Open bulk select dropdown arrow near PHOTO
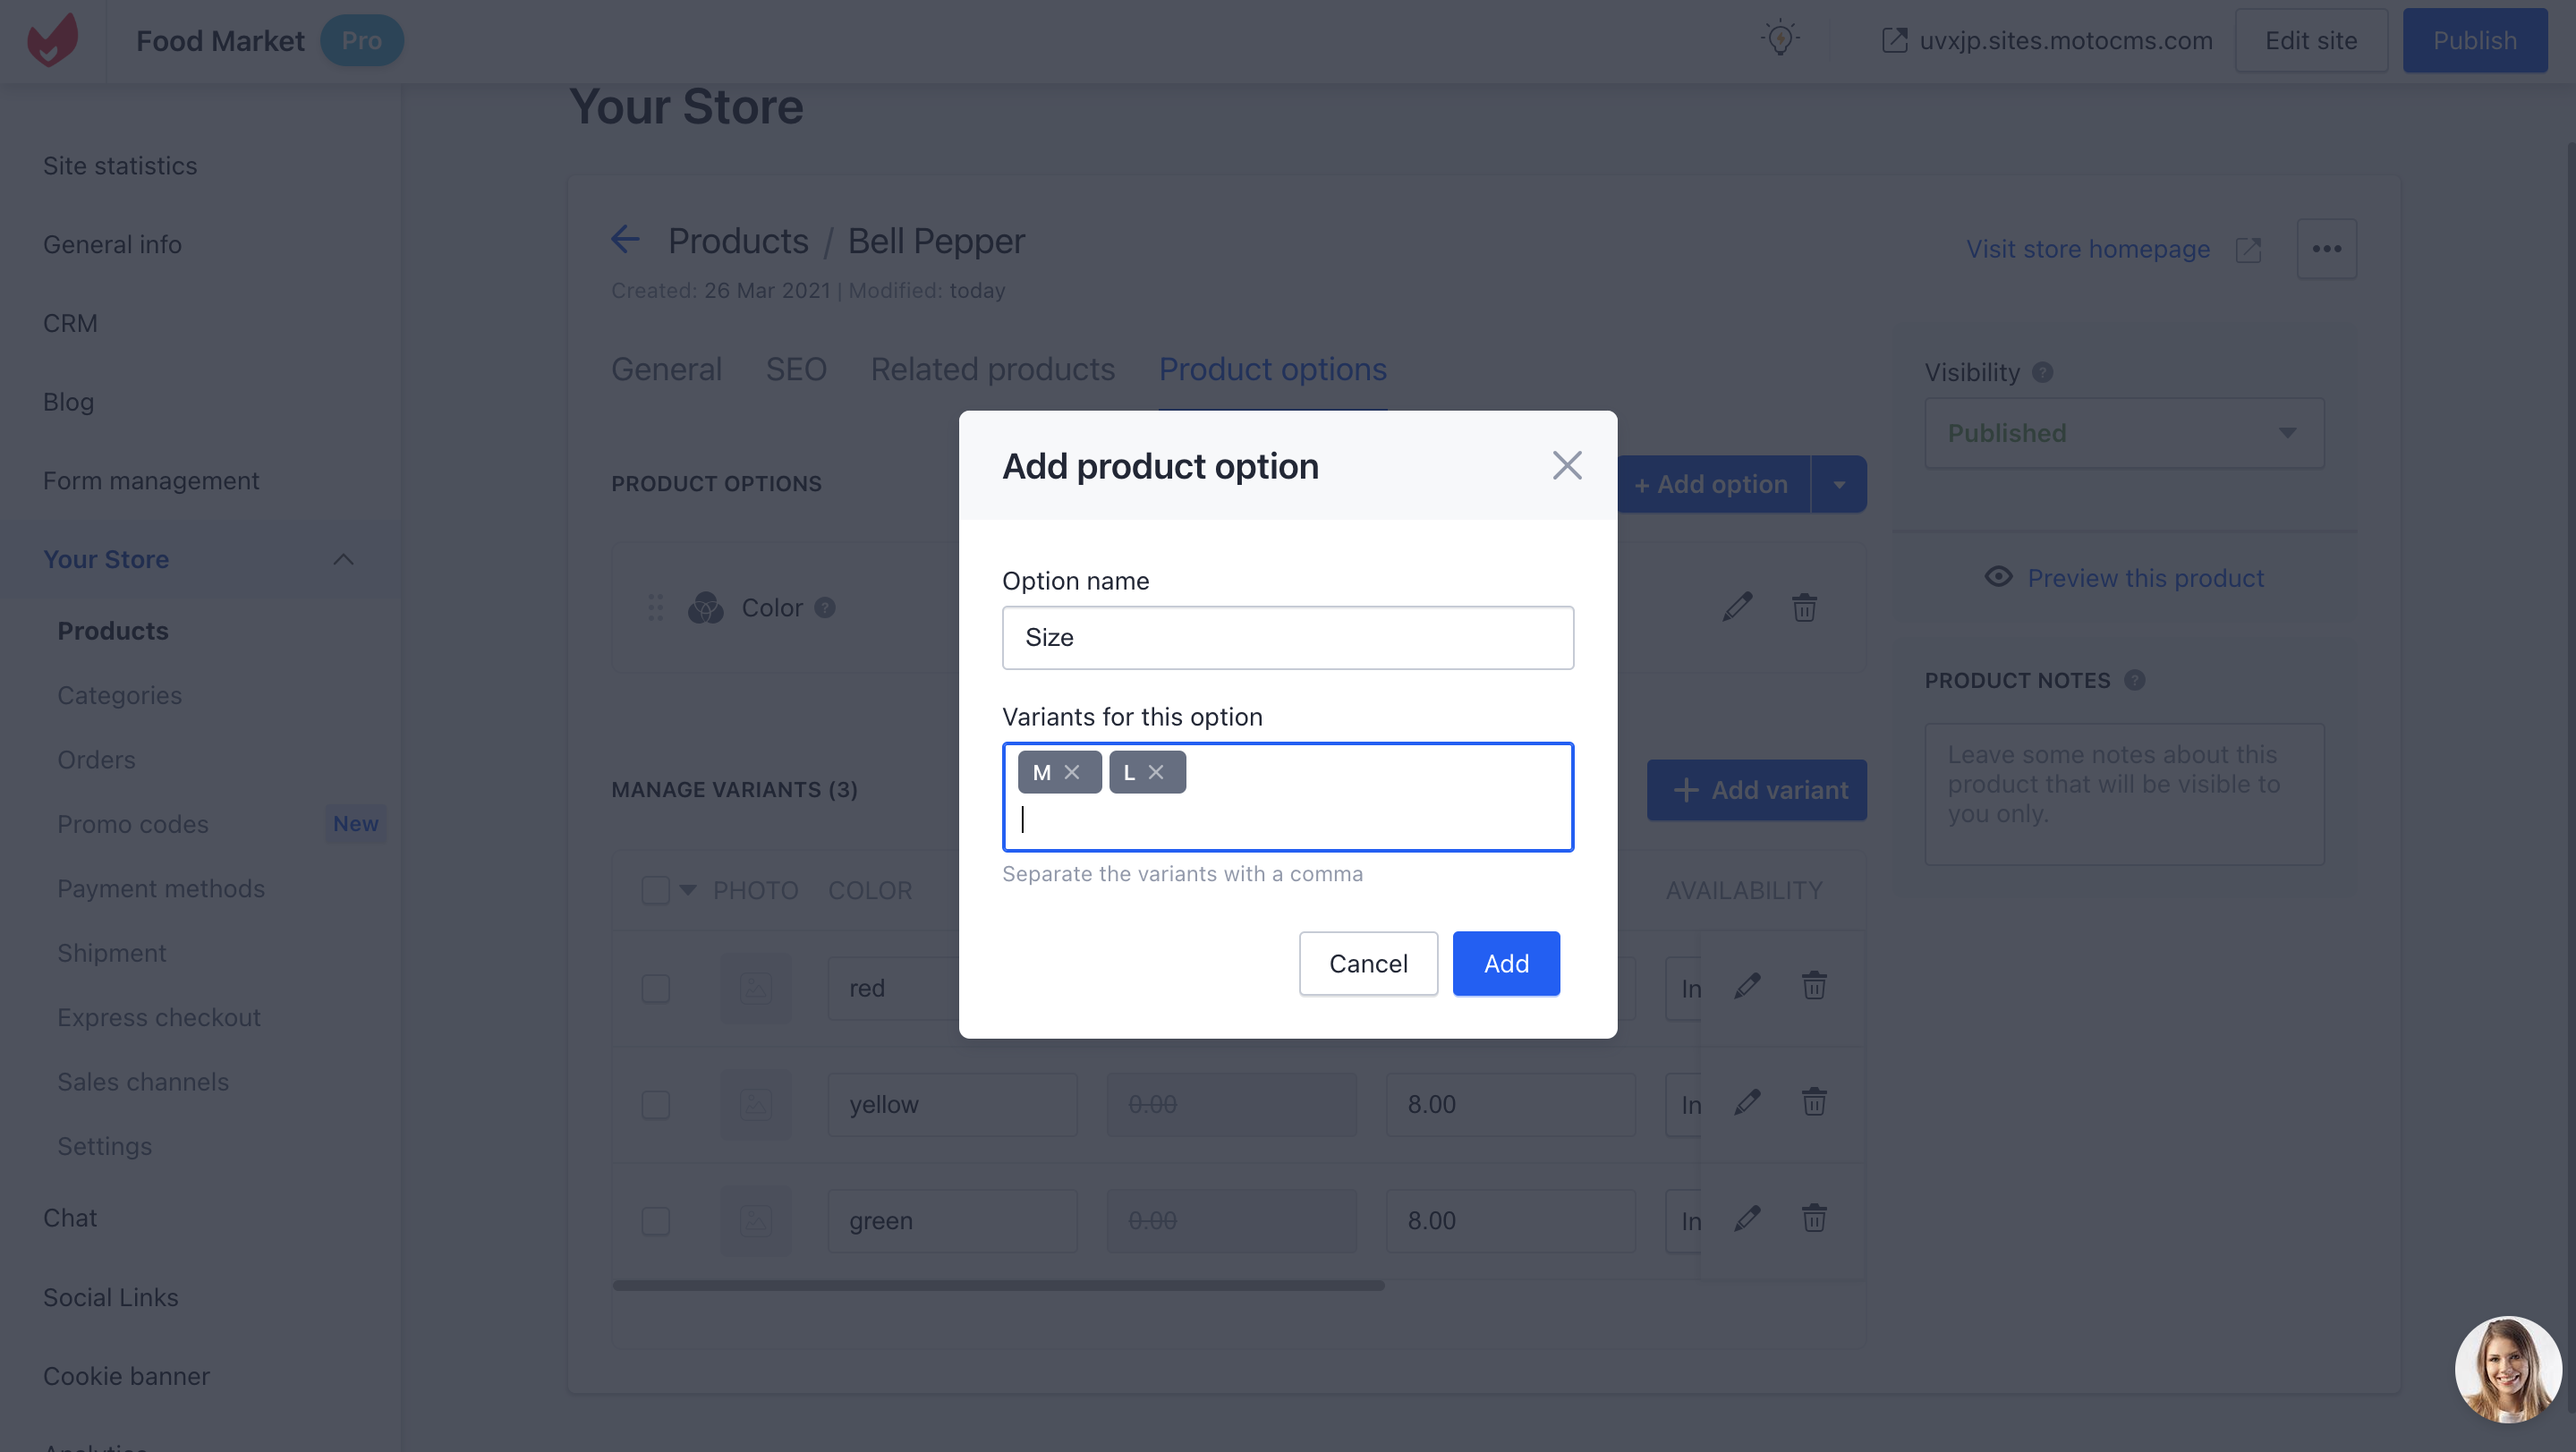2576x1452 pixels. click(688, 890)
